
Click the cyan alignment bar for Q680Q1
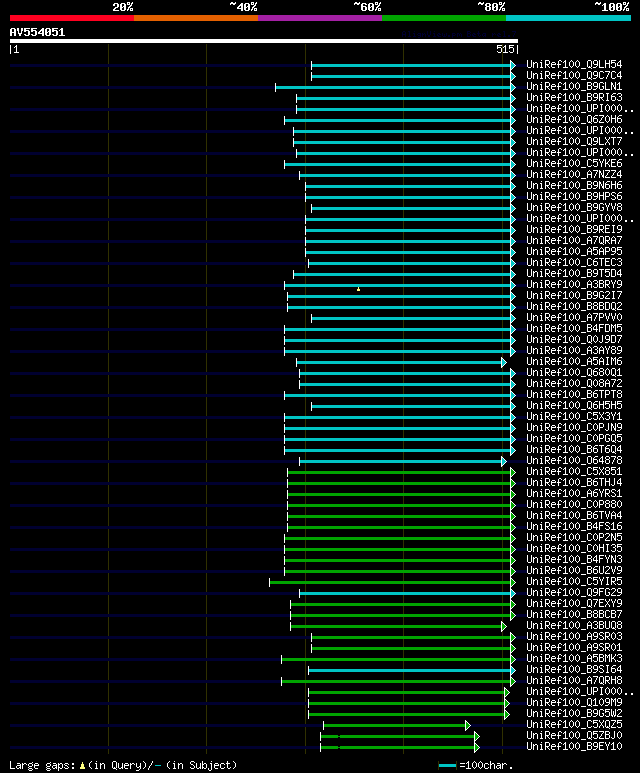(x=405, y=374)
